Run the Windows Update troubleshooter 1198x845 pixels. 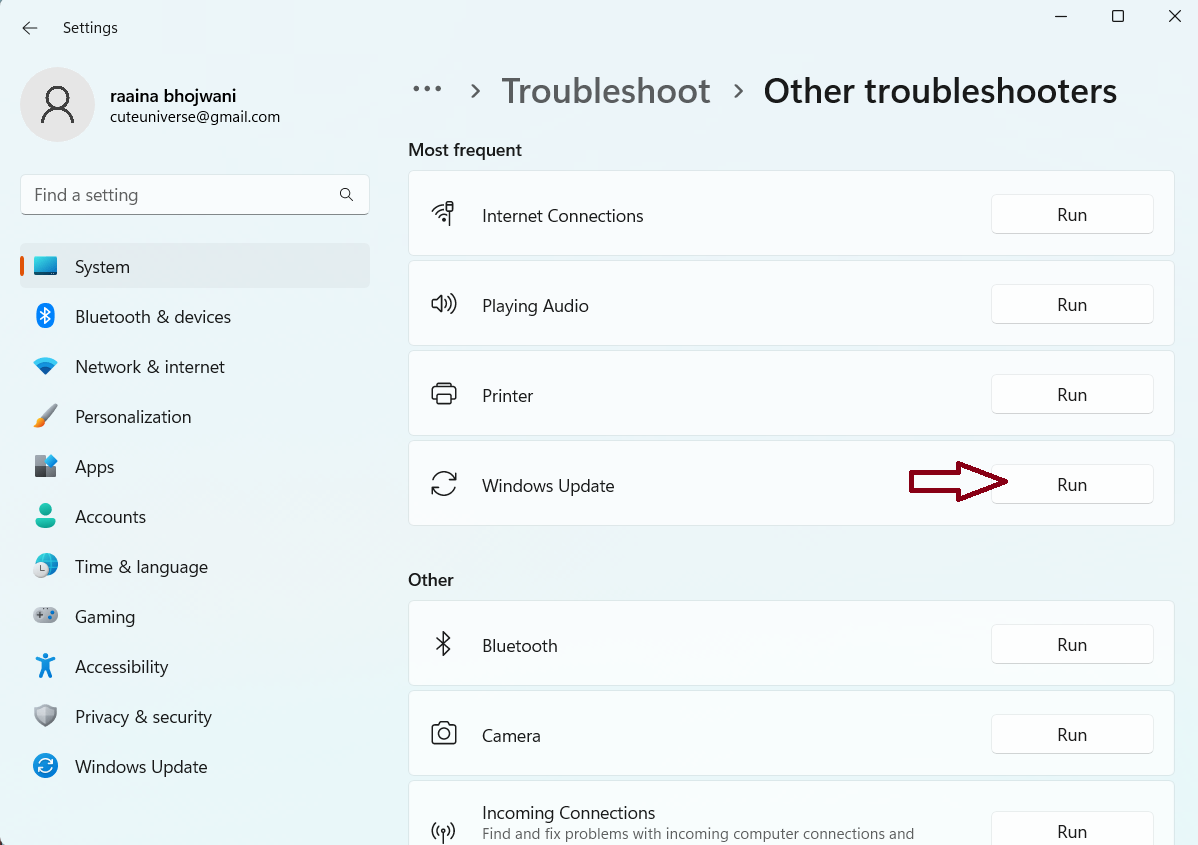1072,485
